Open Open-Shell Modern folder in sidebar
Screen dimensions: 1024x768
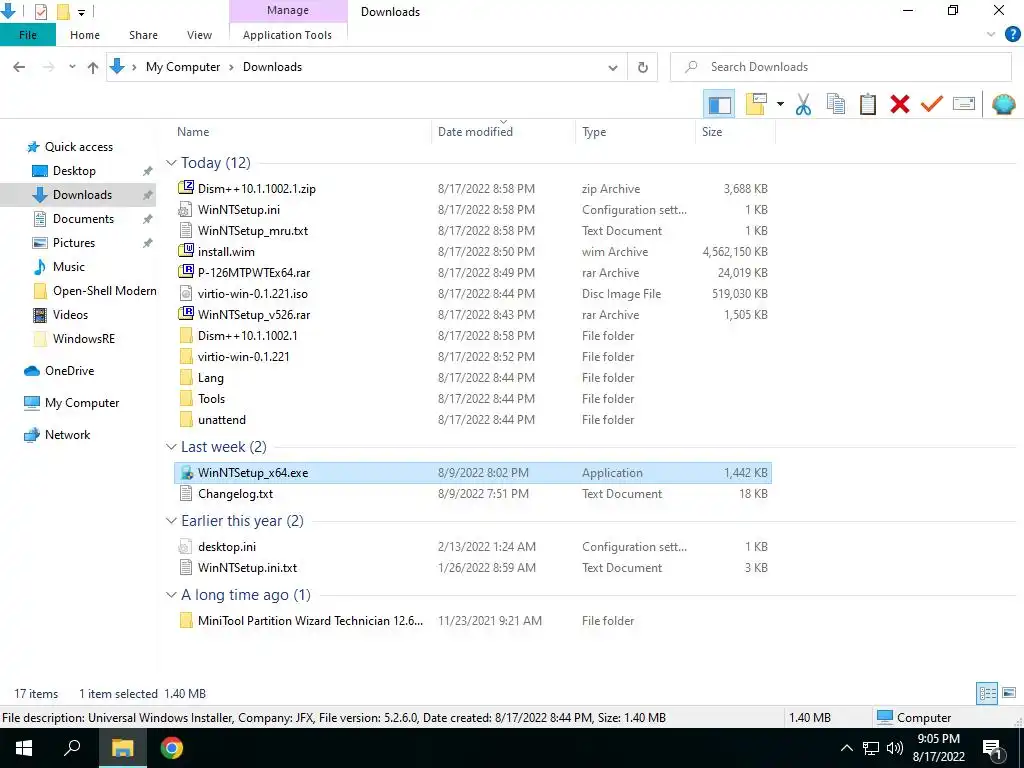click(x=104, y=291)
